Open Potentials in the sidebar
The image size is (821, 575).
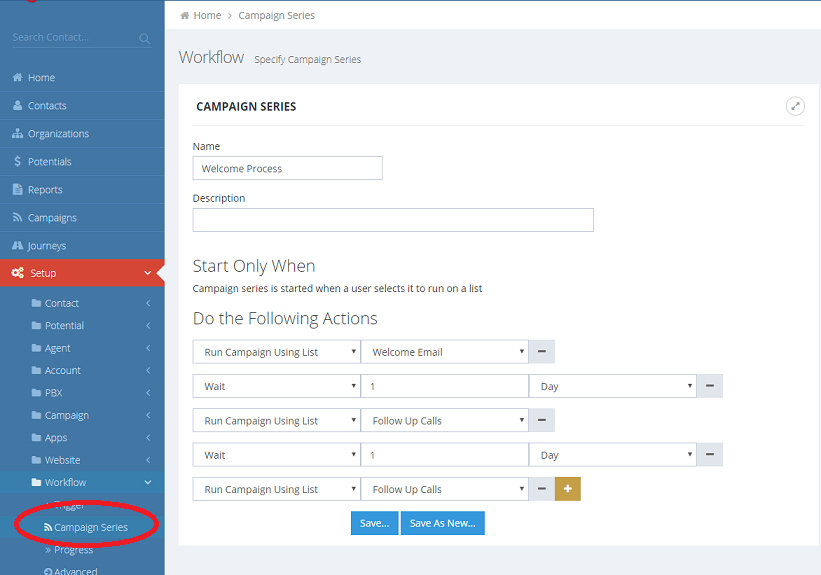[49, 161]
